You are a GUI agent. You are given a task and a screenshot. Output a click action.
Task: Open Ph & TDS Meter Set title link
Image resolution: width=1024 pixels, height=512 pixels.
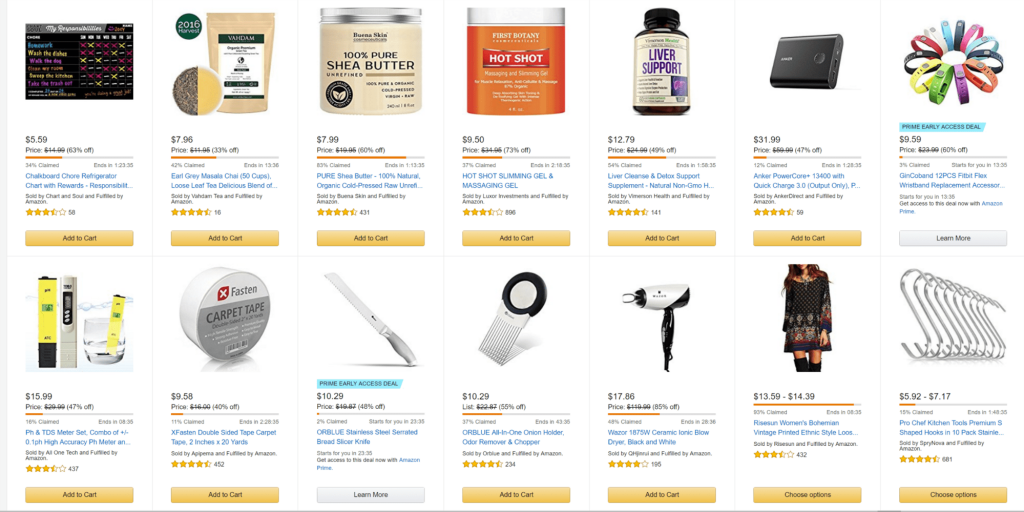78,438
